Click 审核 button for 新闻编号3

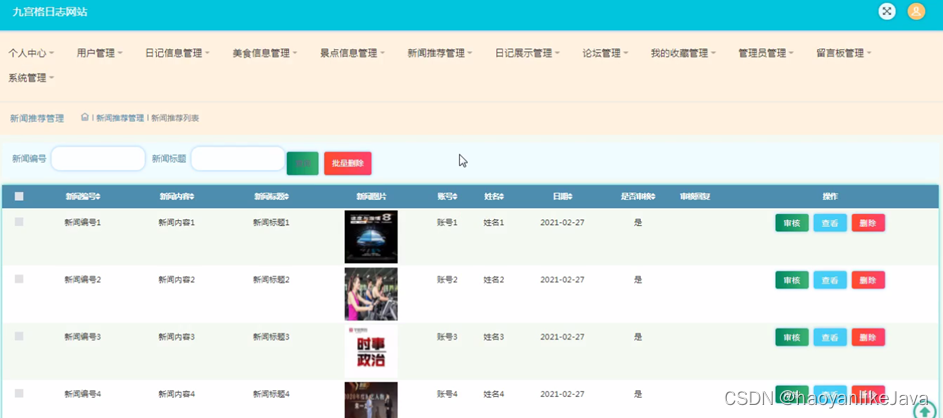click(x=791, y=337)
